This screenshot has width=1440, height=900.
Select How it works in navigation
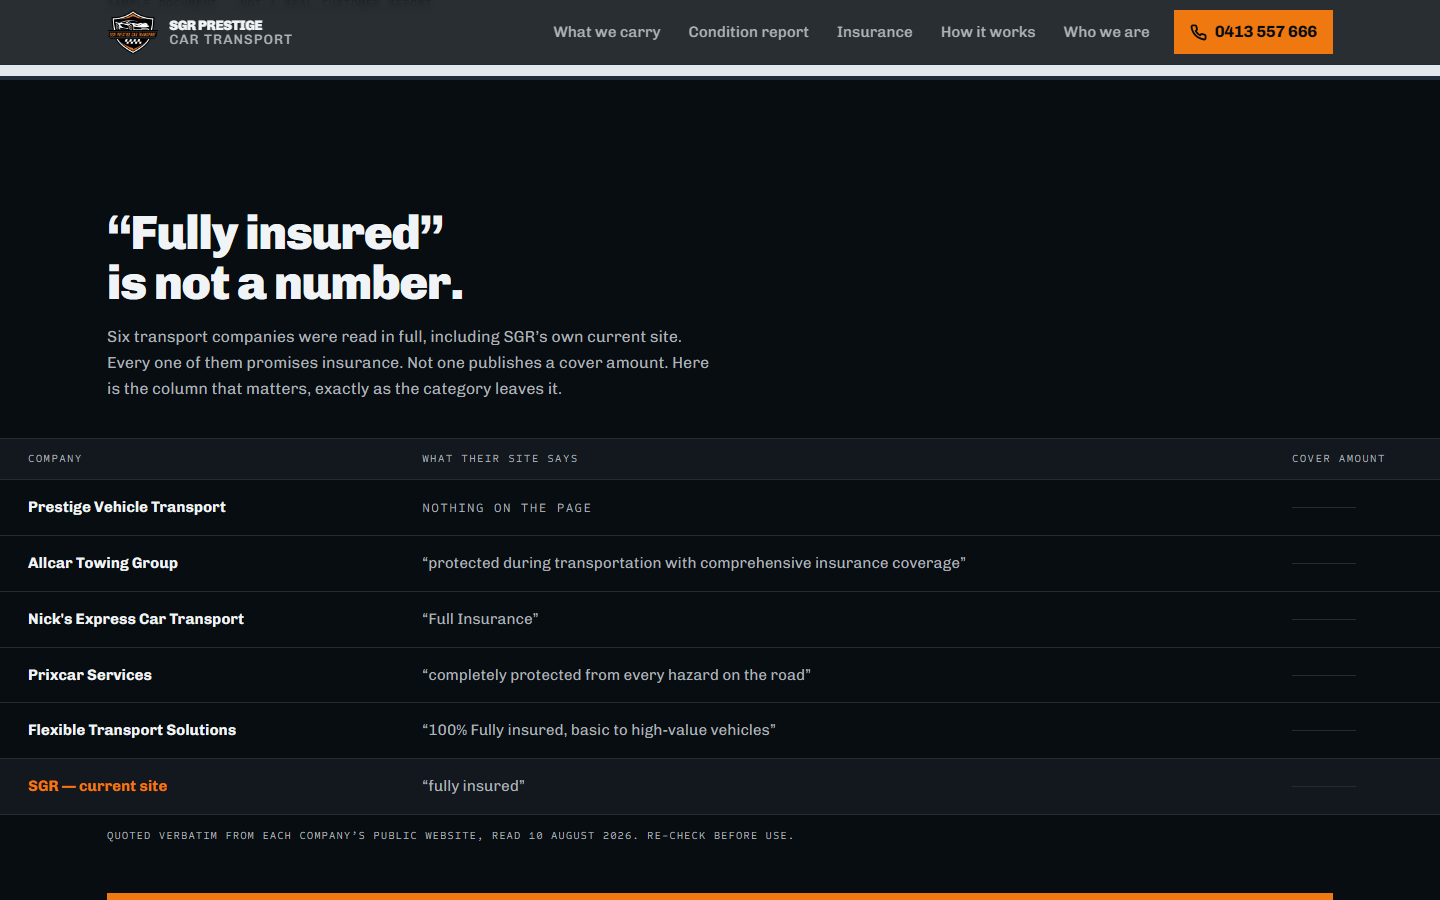click(x=988, y=32)
